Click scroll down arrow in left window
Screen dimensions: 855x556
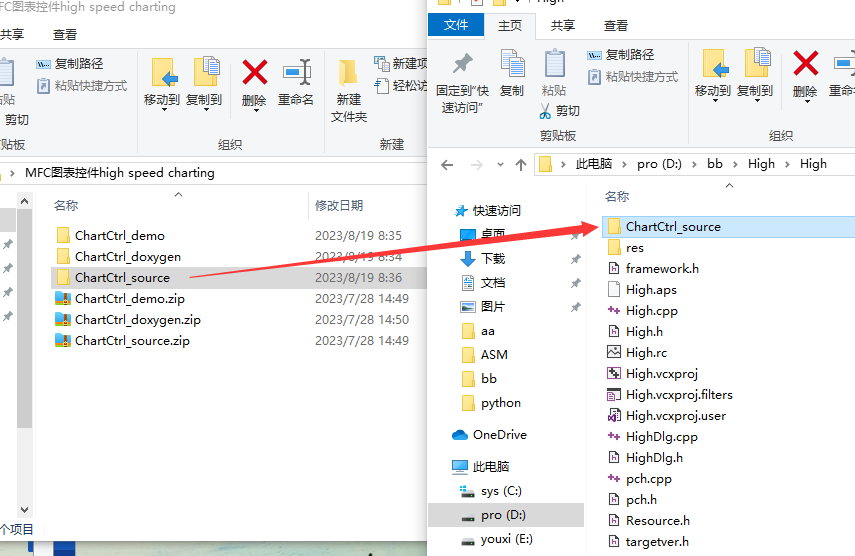[x=25, y=510]
